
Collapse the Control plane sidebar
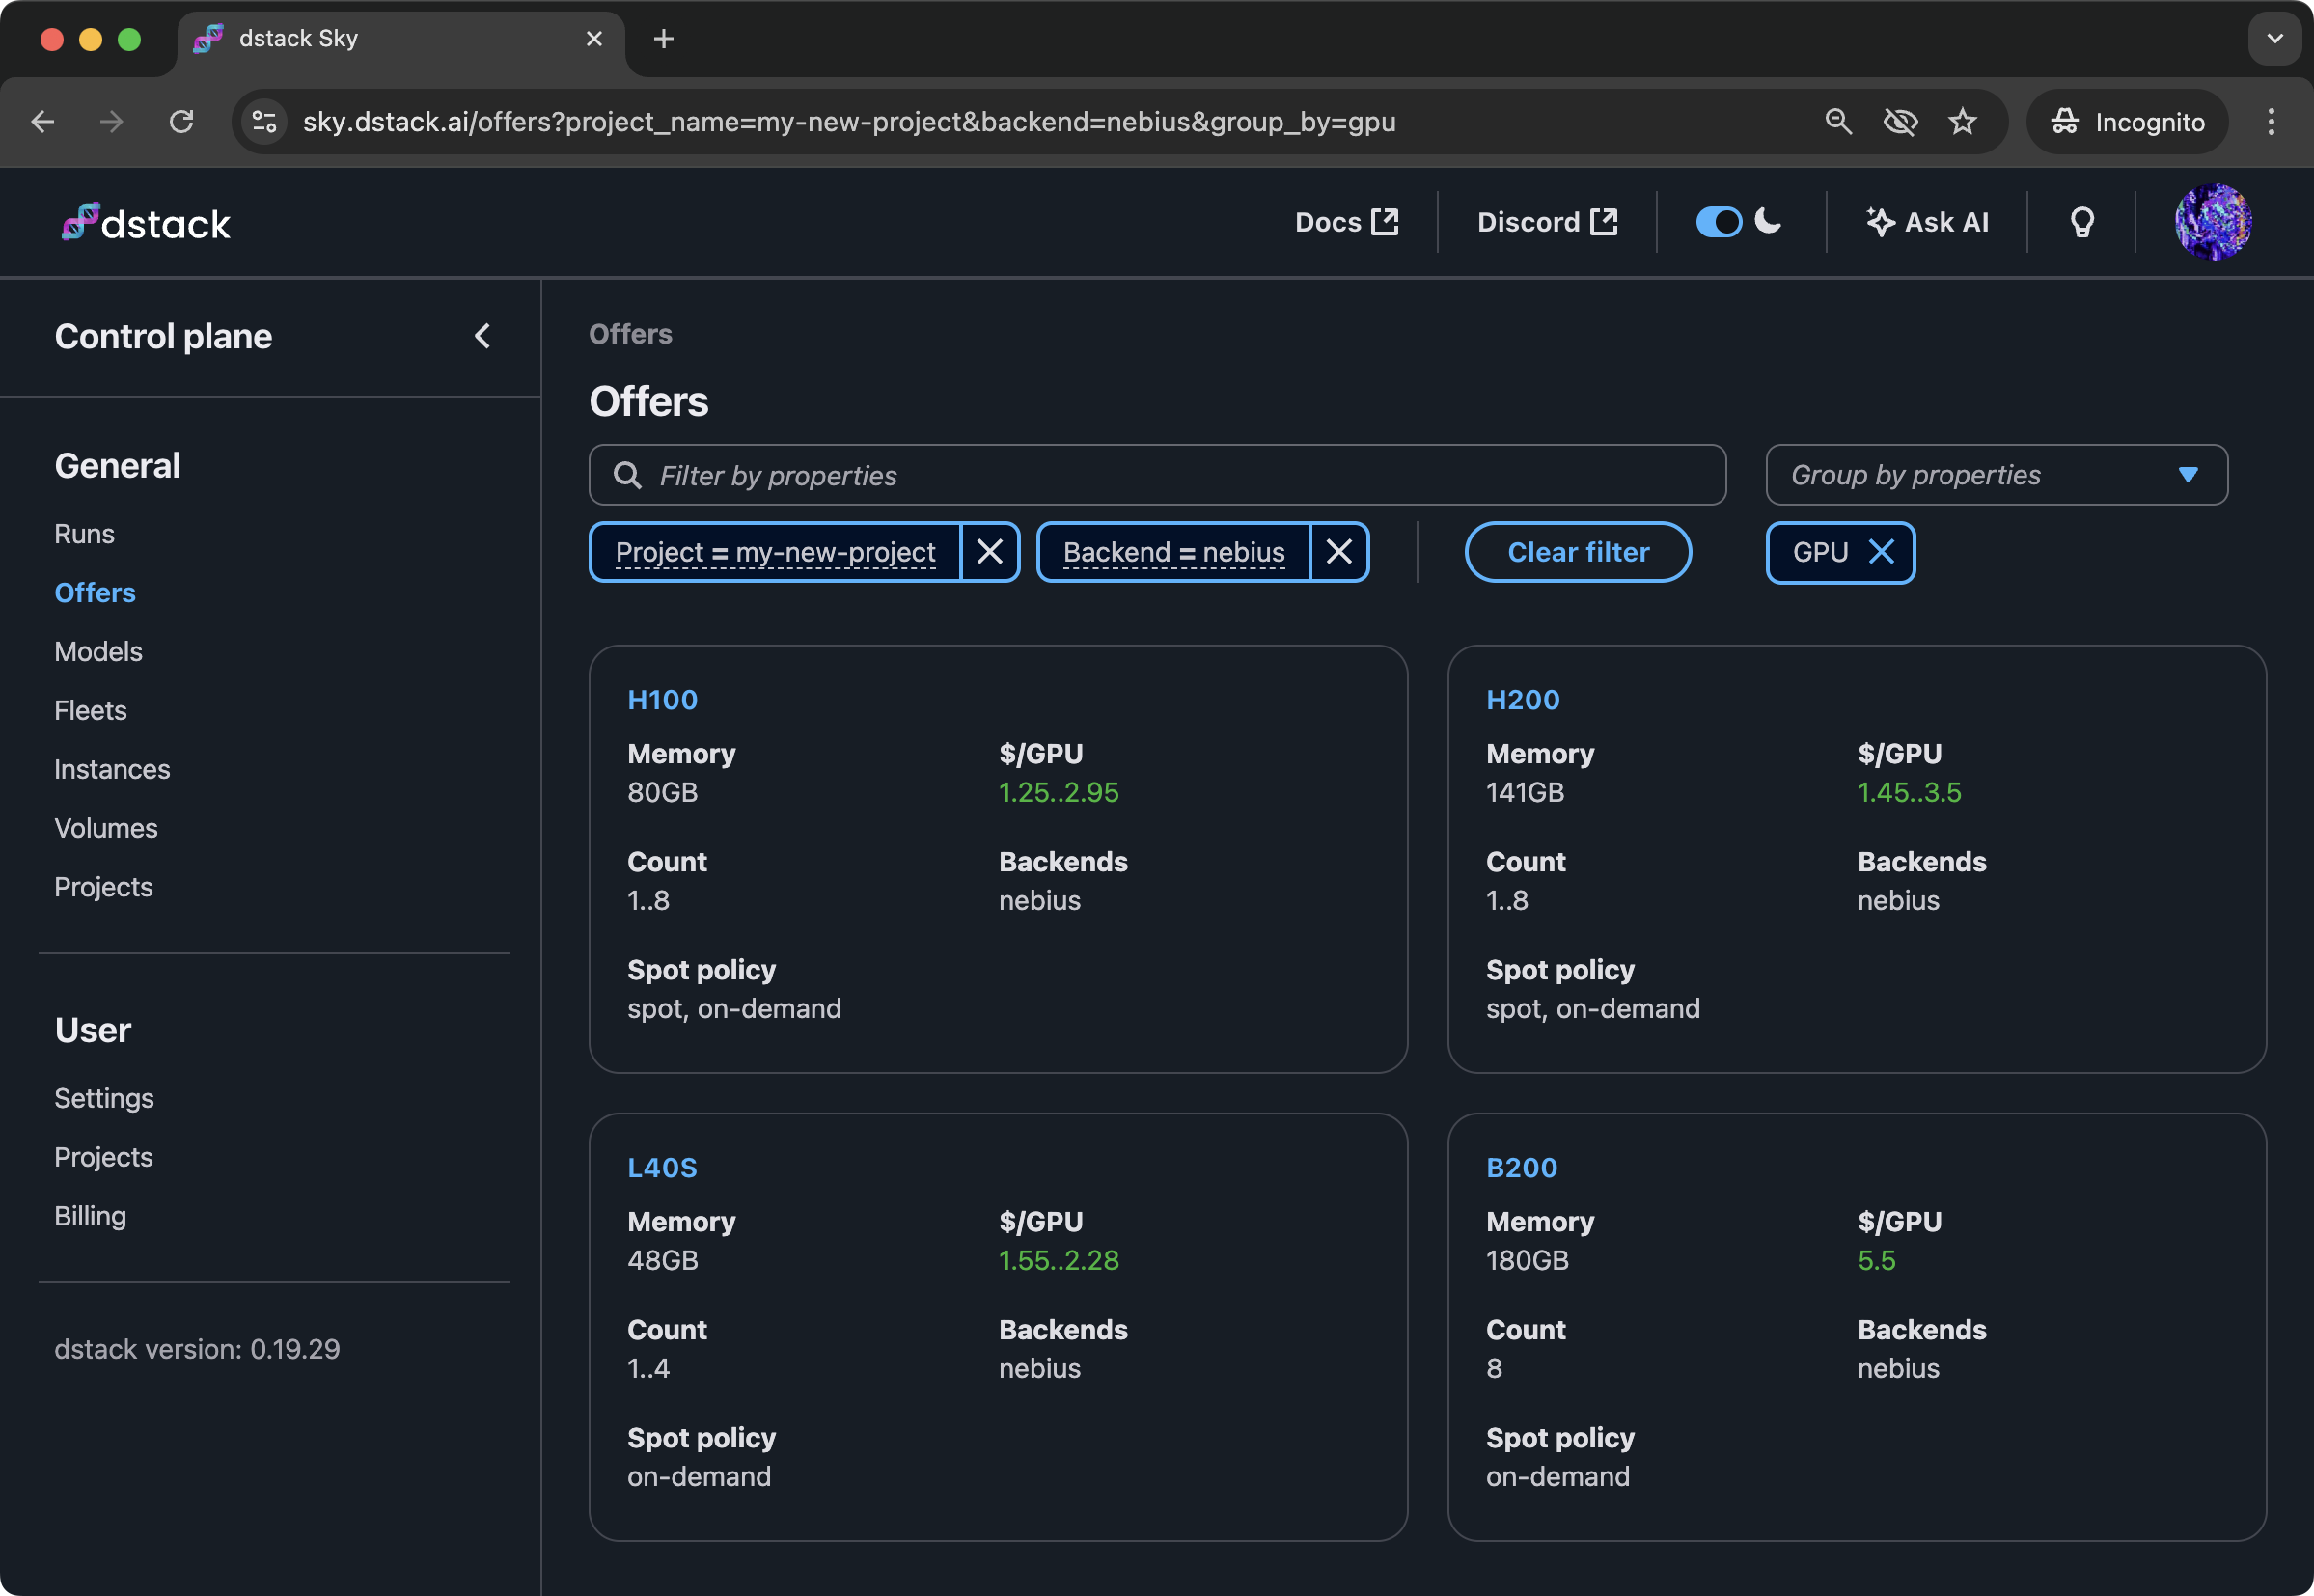coord(482,336)
